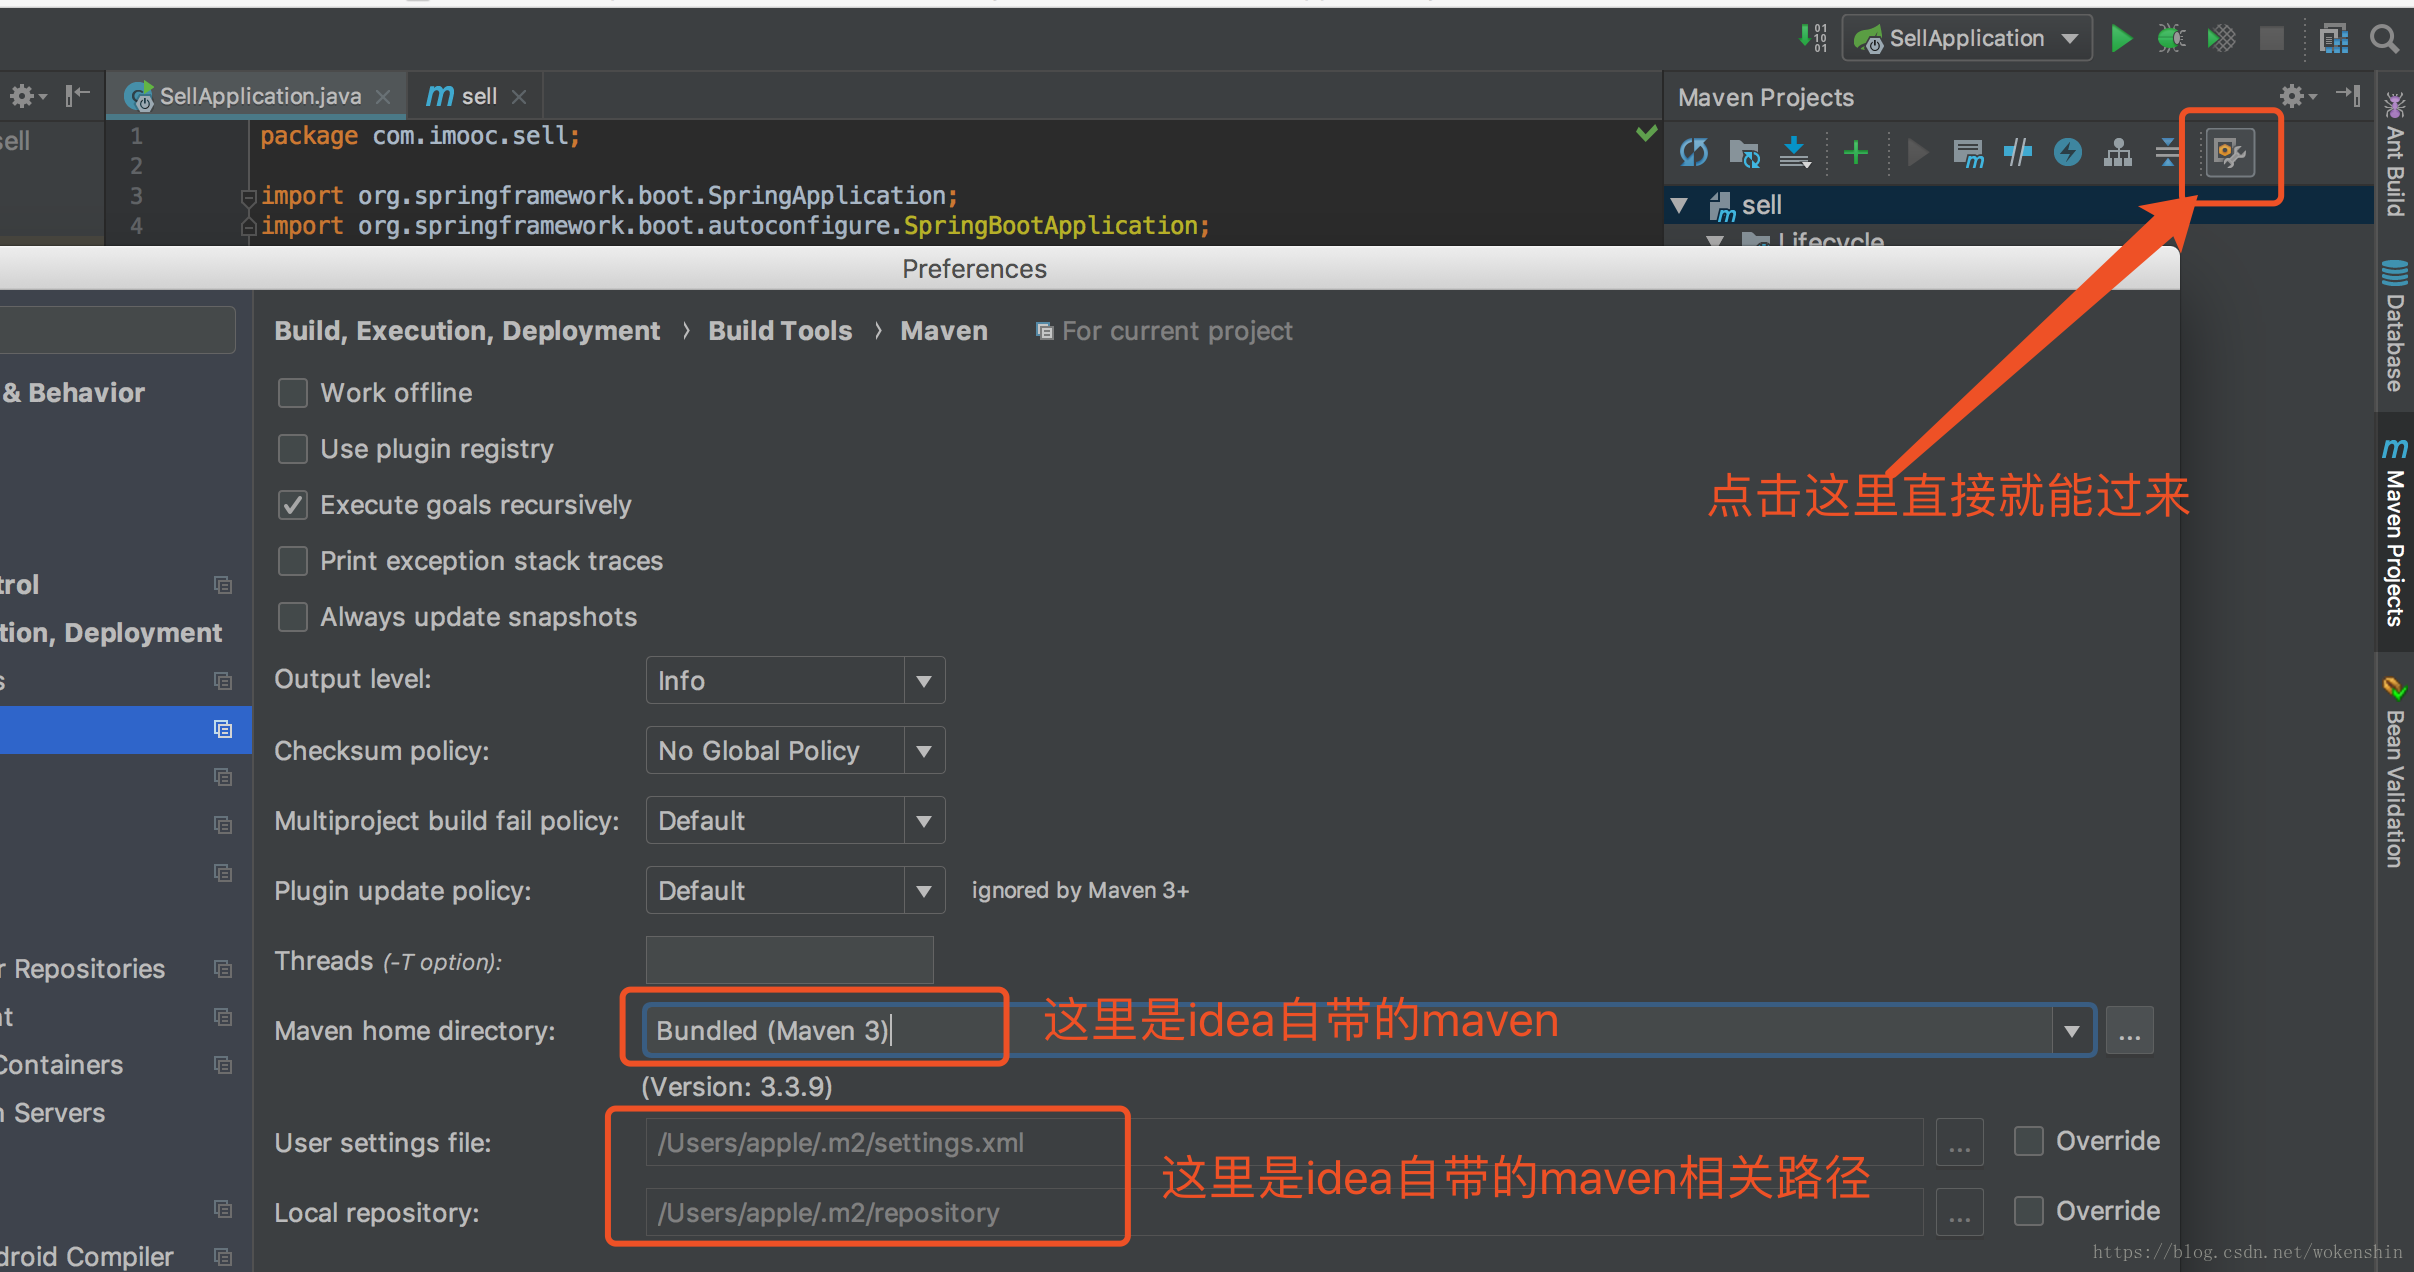The height and width of the screenshot is (1272, 2414).
Task: Debug SellApplication with the bug icon
Action: click(2171, 39)
